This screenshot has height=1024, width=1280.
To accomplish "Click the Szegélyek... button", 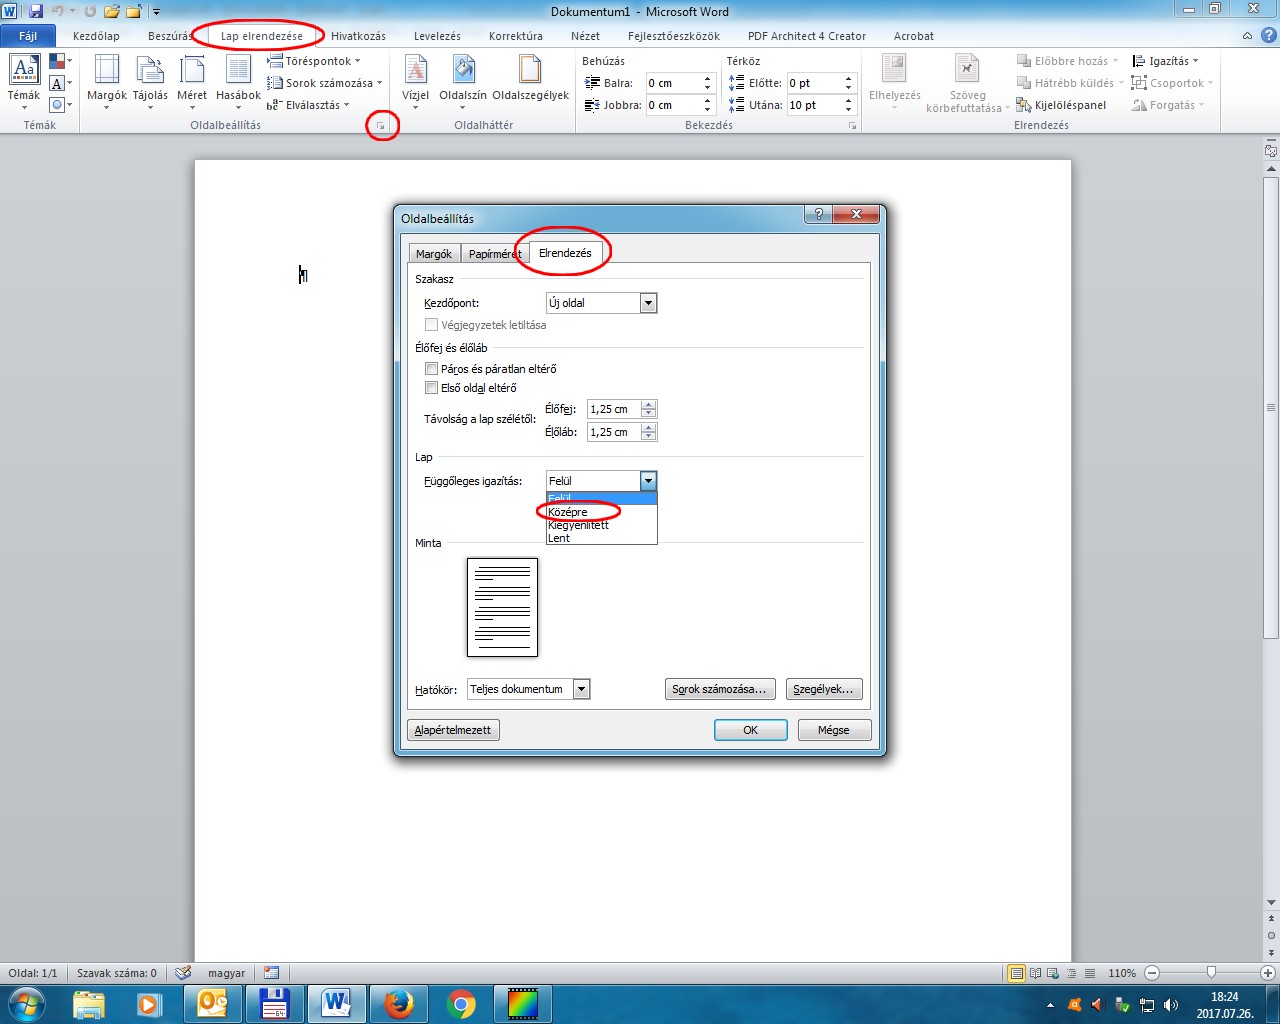I will (x=823, y=689).
